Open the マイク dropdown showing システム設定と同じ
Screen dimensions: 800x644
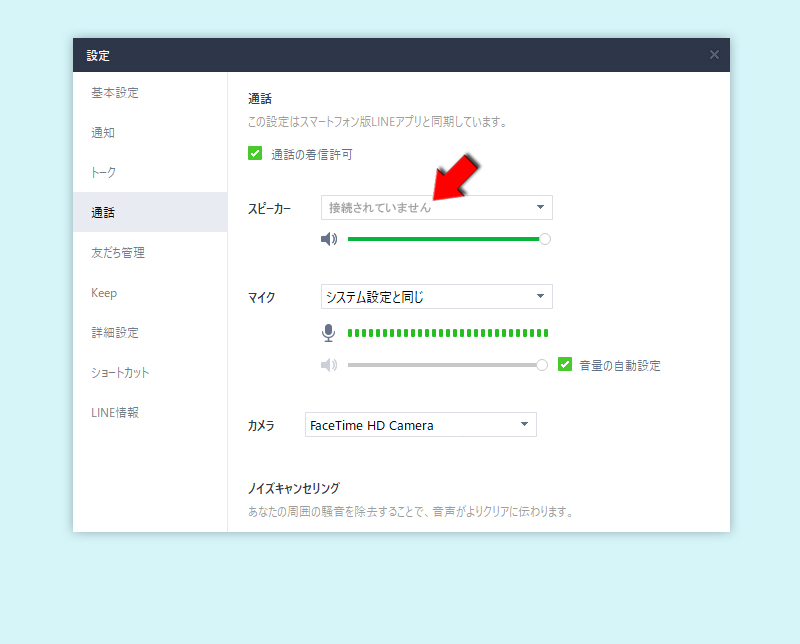point(436,296)
